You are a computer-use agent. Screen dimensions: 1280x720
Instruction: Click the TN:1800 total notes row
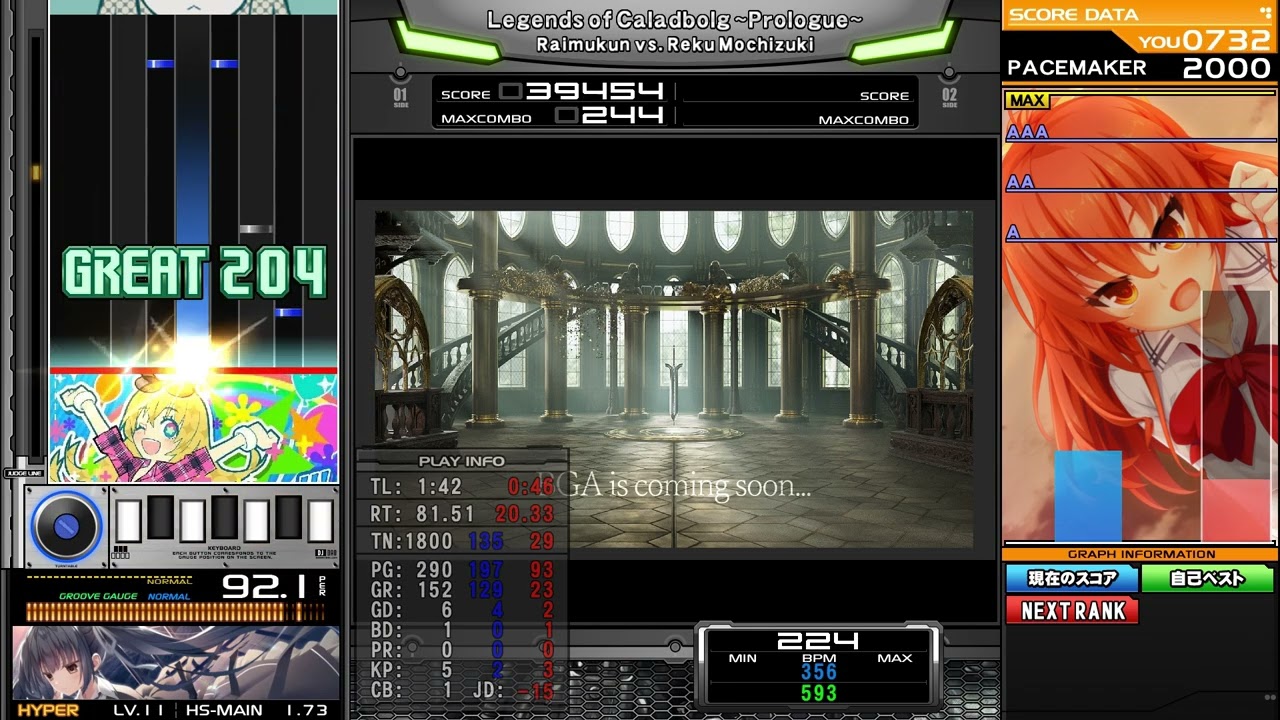(x=462, y=541)
